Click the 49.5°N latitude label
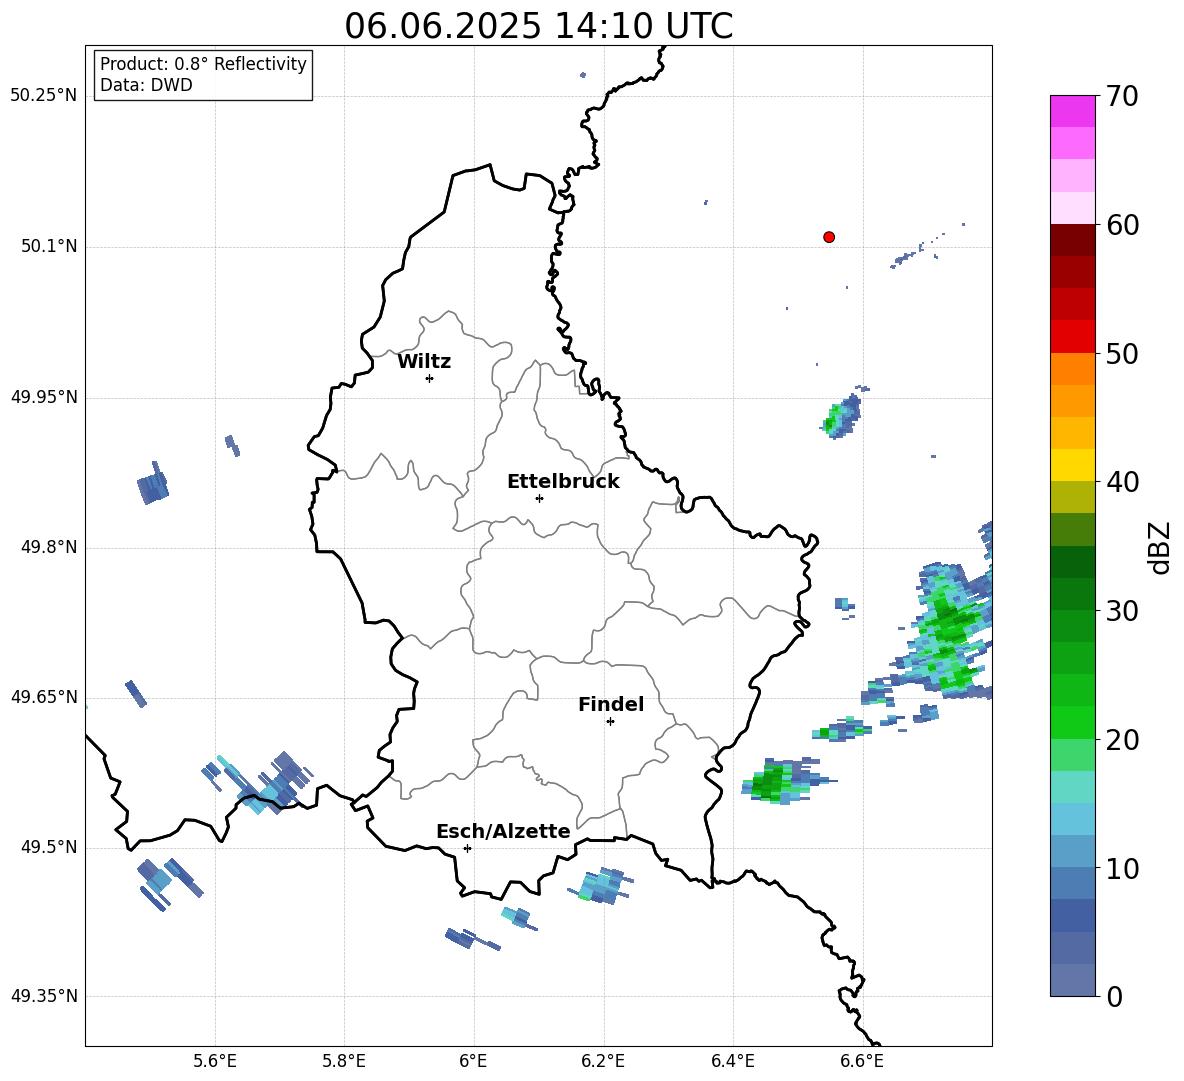Screen dimensions: 1184x1081 point(48,848)
